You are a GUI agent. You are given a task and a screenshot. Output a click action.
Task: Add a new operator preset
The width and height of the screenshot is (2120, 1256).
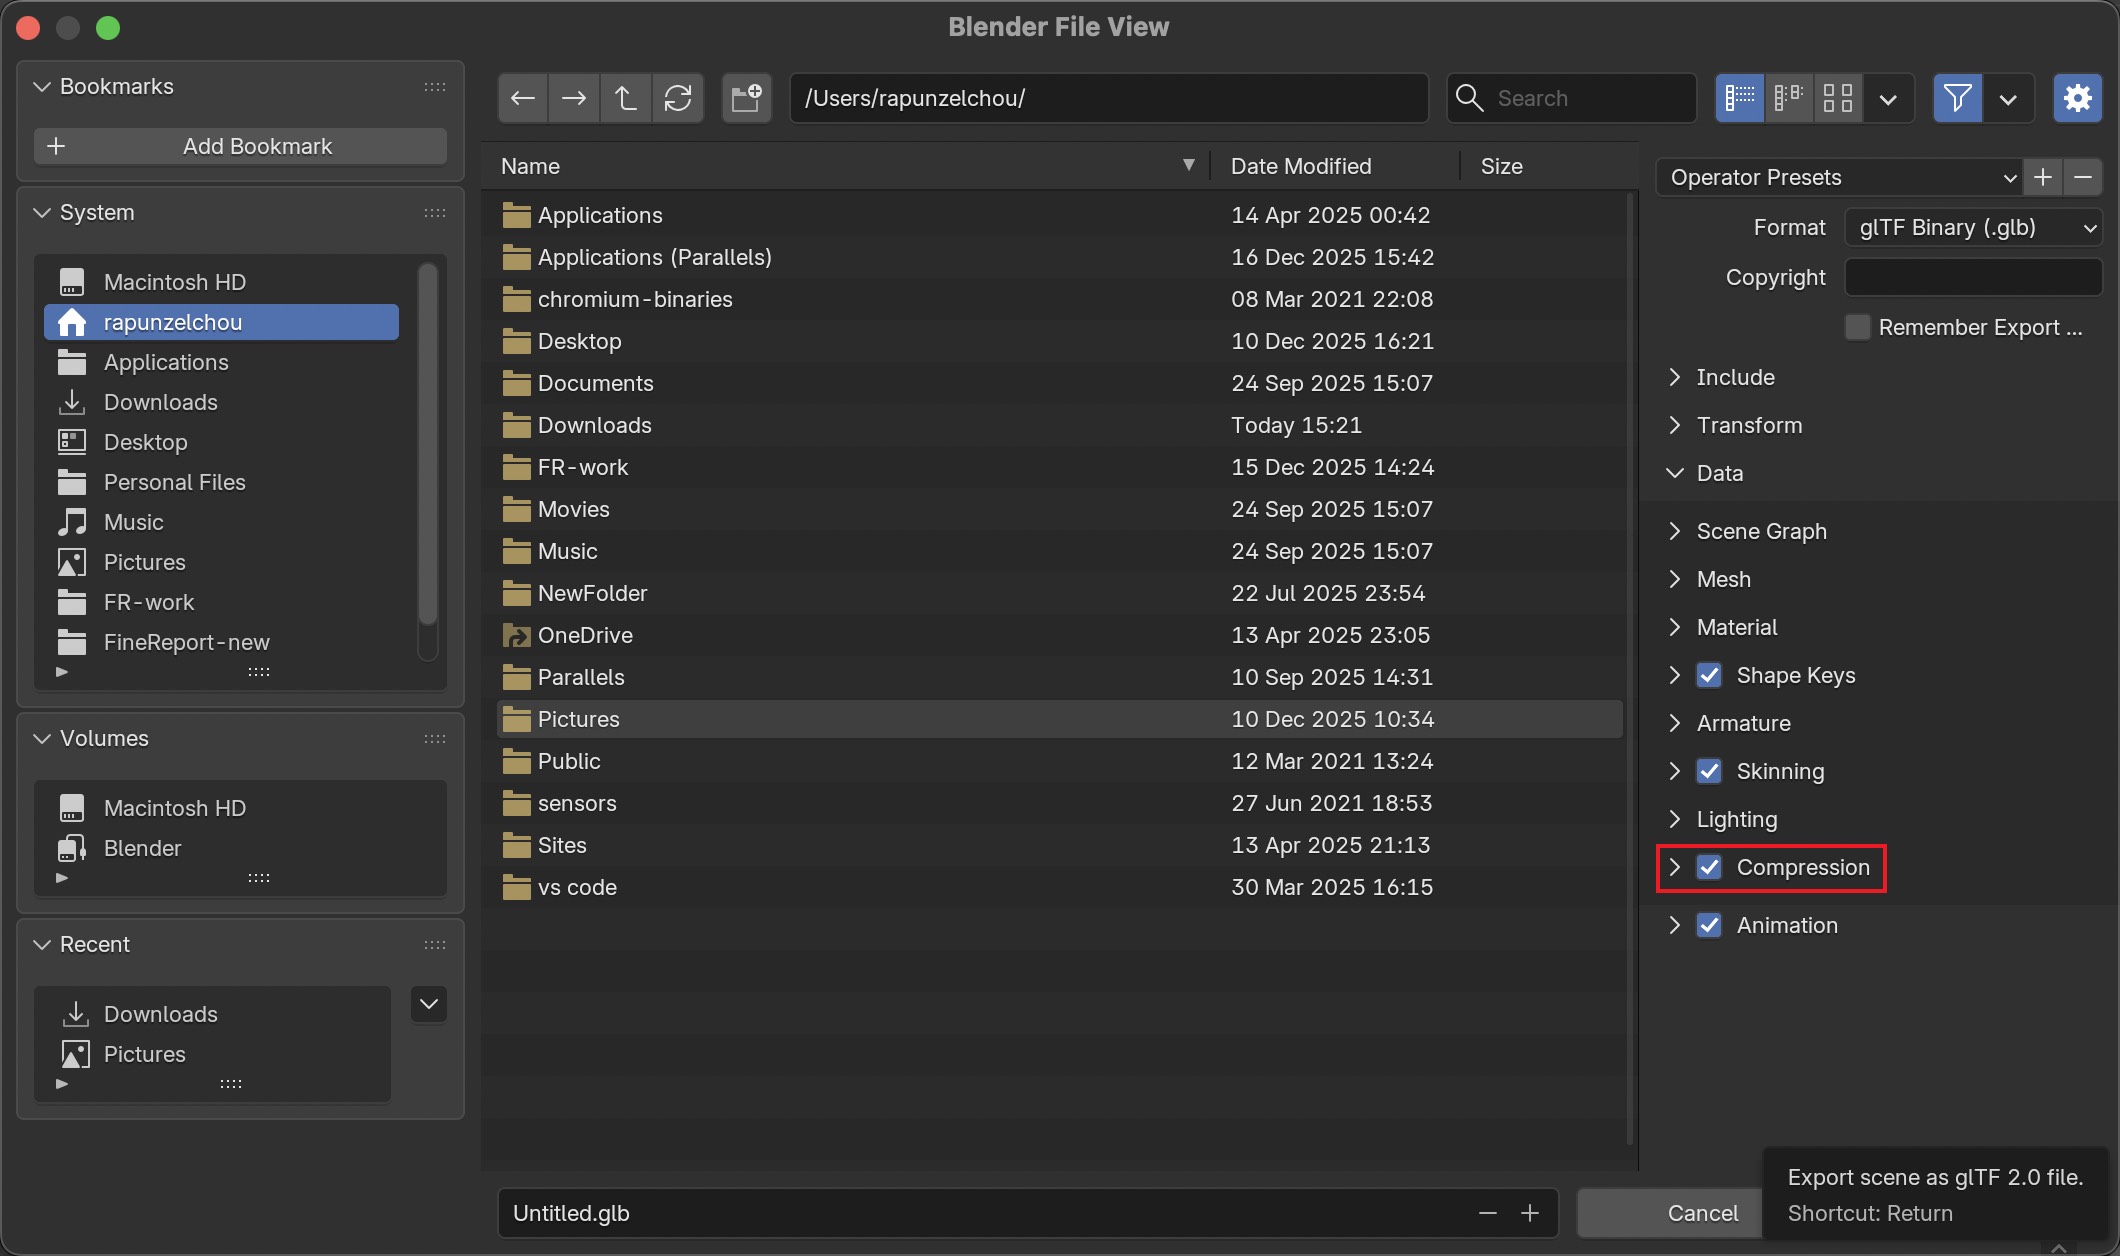(2043, 177)
